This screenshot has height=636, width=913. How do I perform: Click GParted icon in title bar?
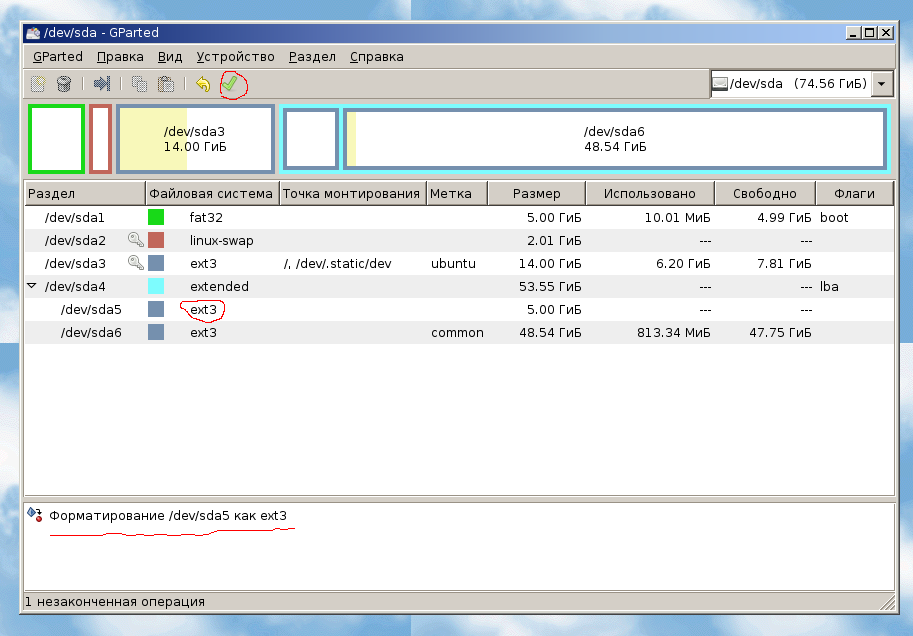pyautogui.click(x=33, y=33)
